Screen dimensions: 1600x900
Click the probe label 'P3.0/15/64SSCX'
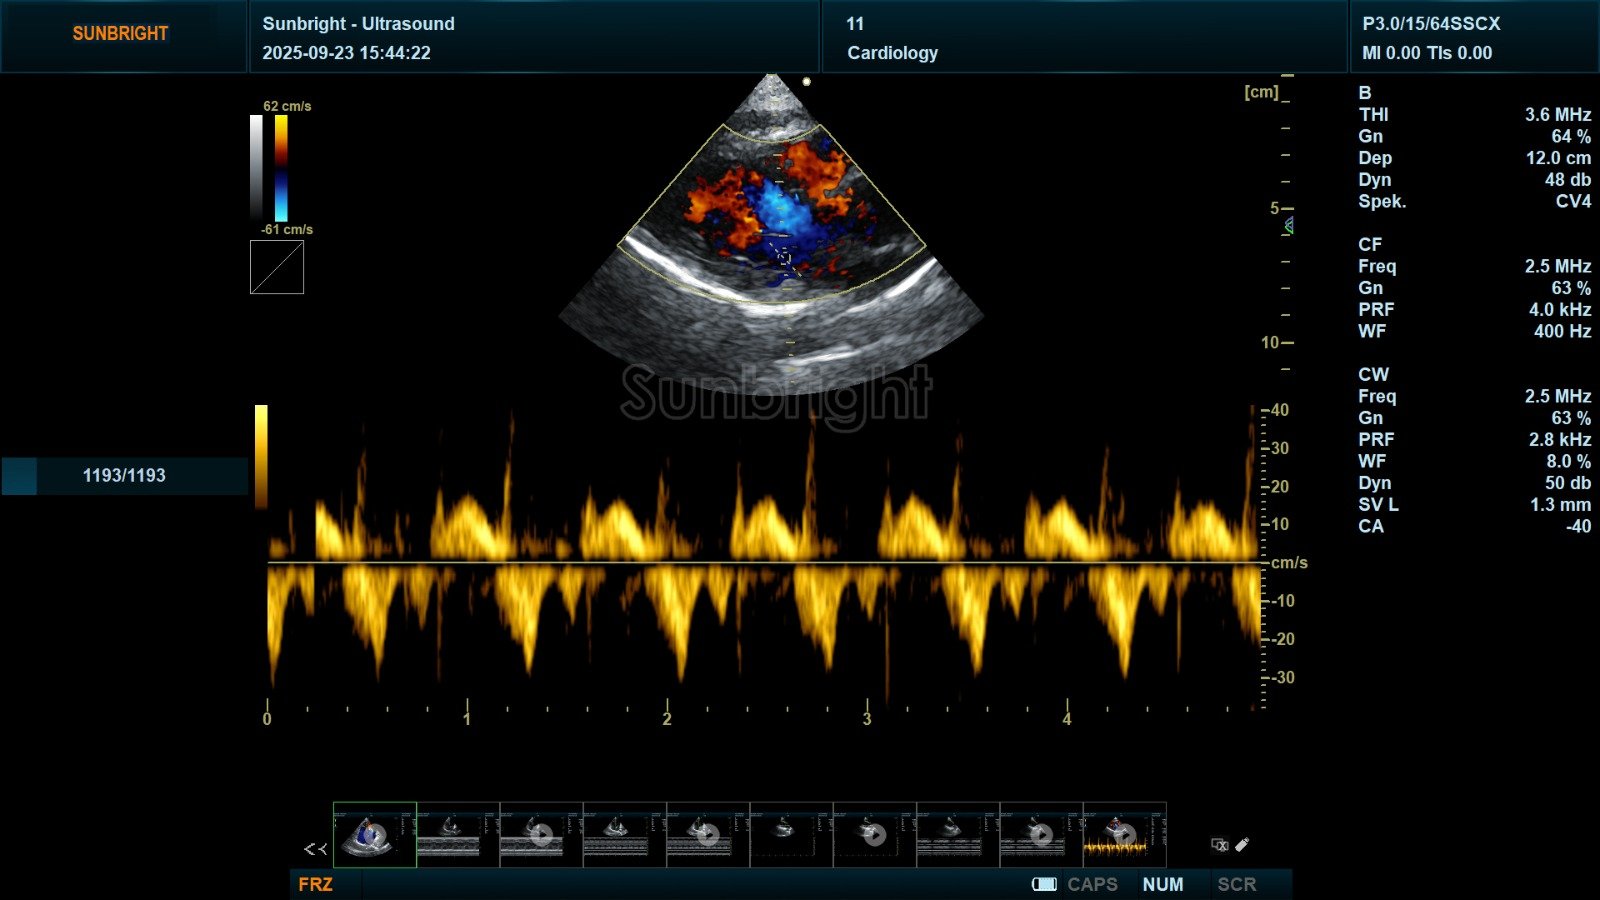(1431, 23)
